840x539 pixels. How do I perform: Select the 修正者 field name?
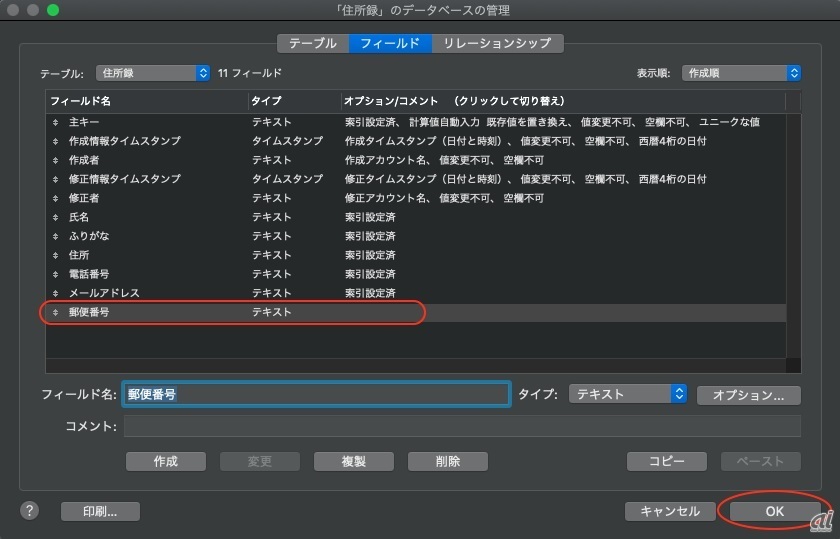(x=84, y=199)
